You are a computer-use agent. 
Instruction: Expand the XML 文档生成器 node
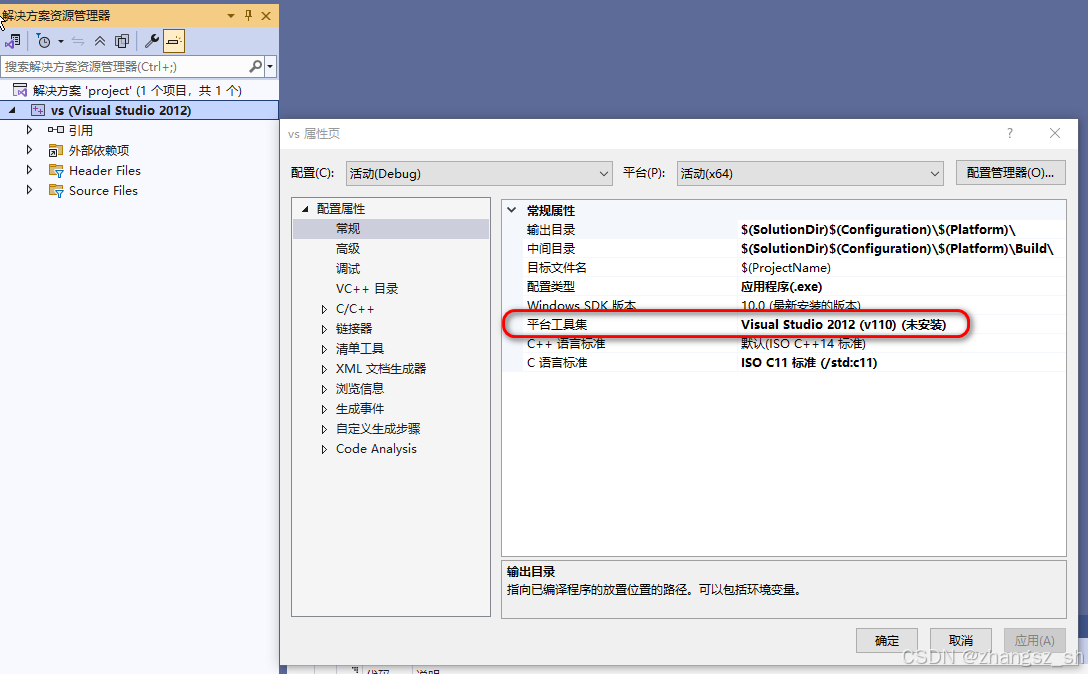click(x=324, y=369)
